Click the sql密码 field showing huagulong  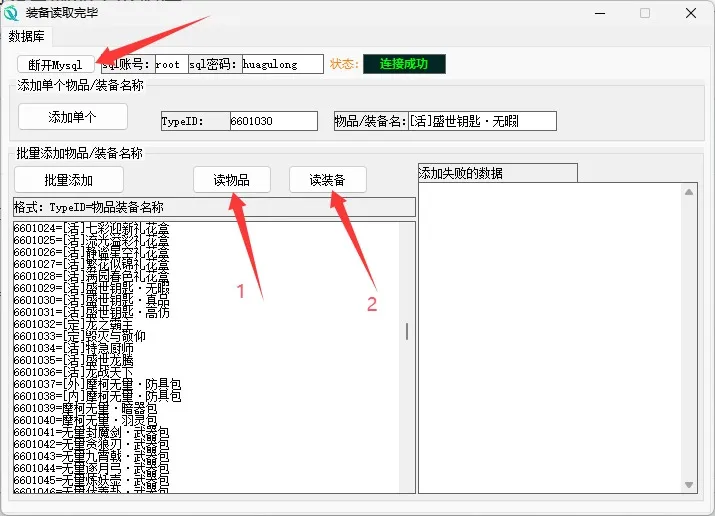tap(282, 64)
